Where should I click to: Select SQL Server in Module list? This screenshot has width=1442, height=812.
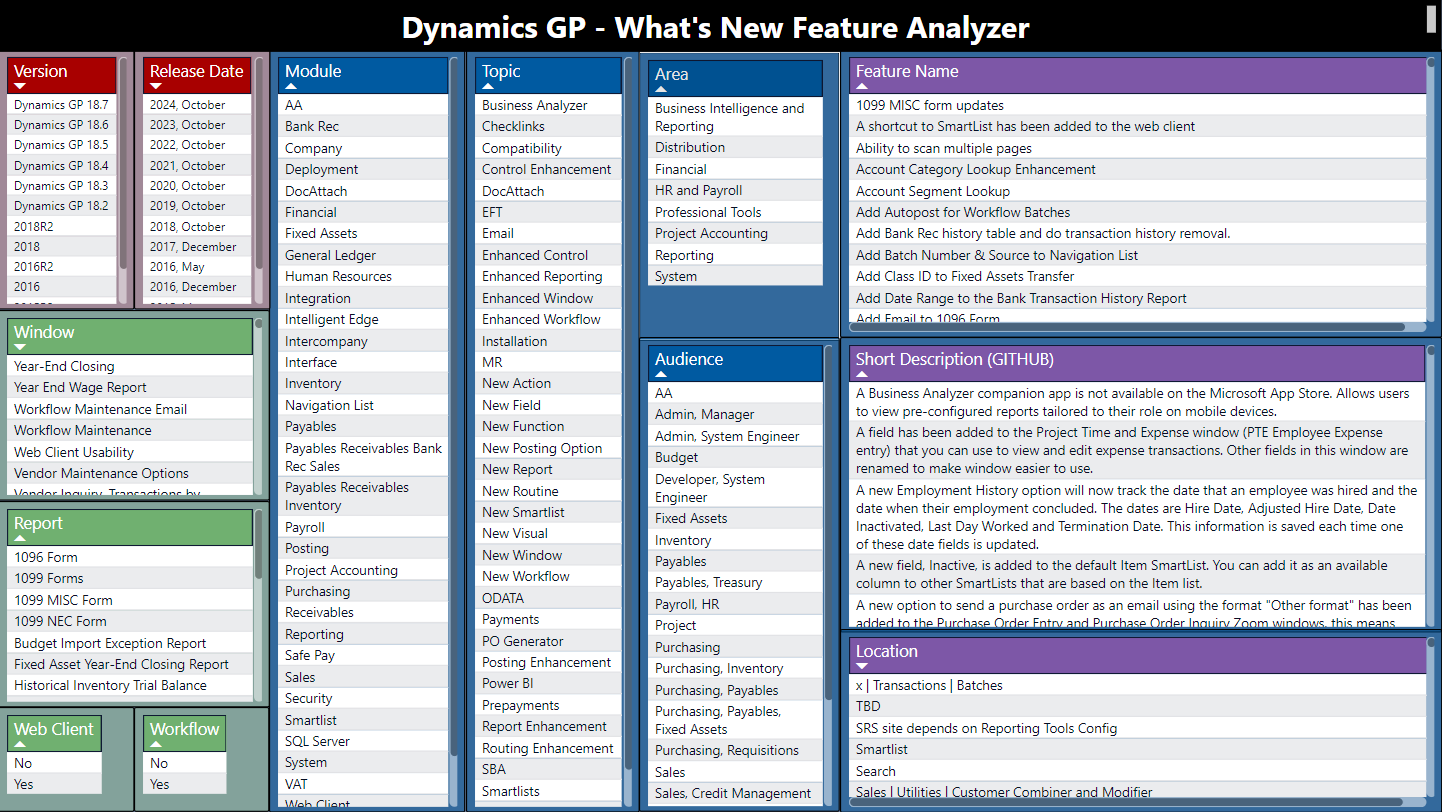(363, 741)
